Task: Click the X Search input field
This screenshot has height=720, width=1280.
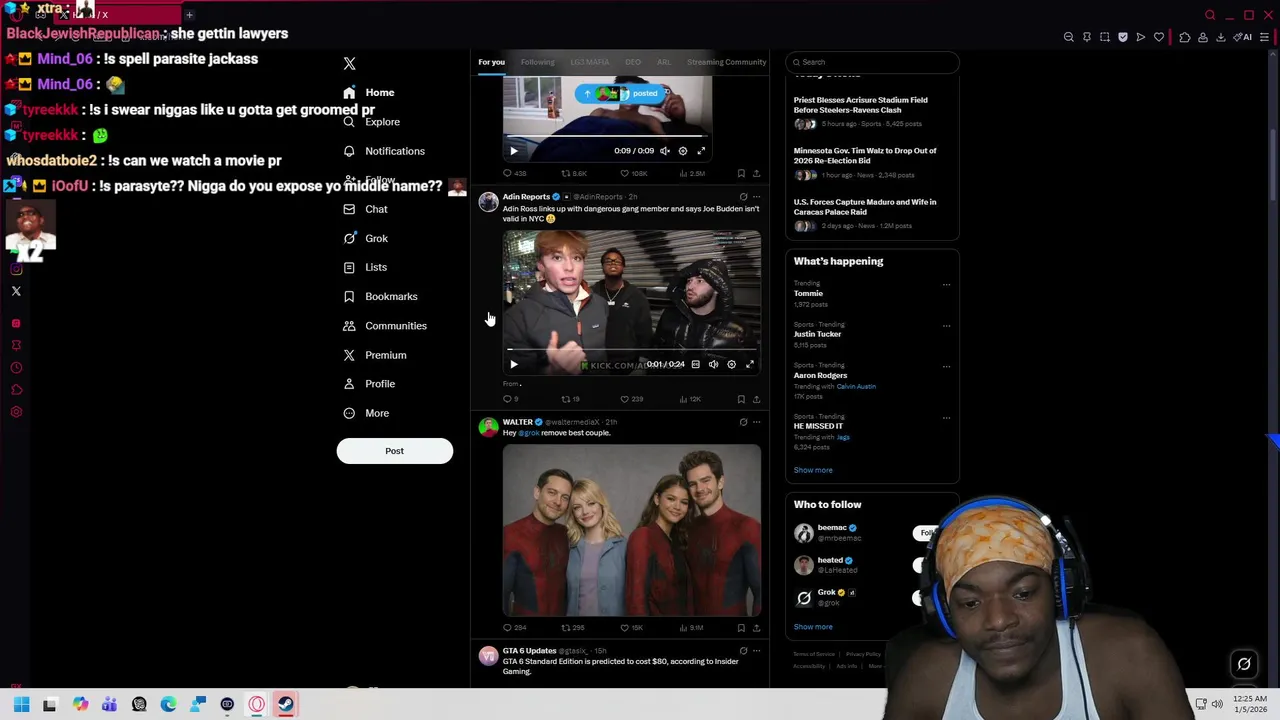Action: [x=872, y=62]
